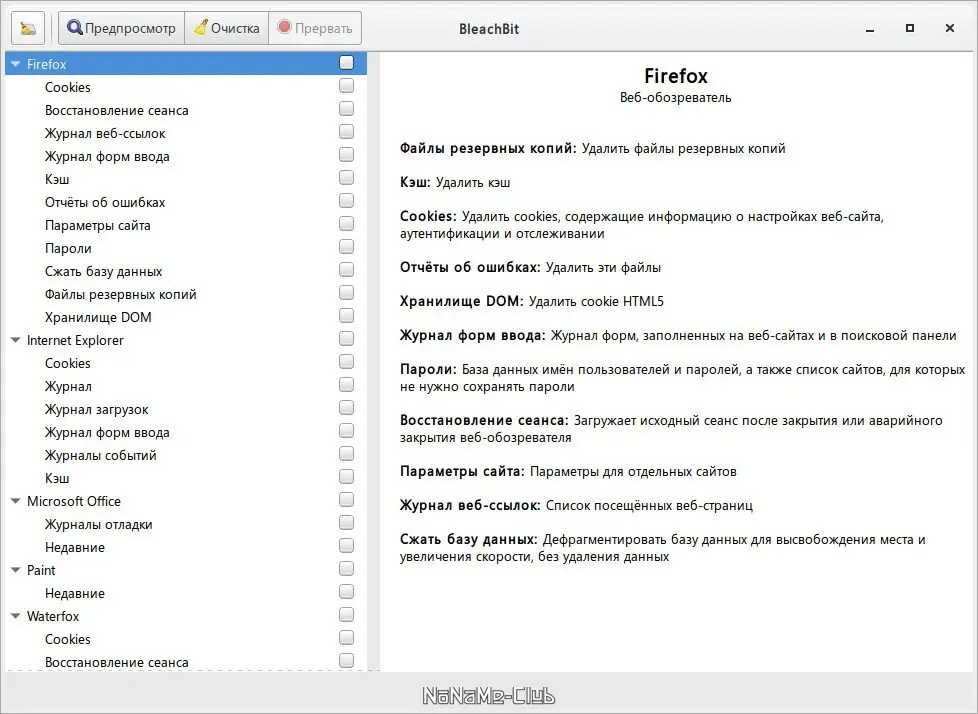Select the Microsoft Office row

pyautogui.click(x=186, y=501)
